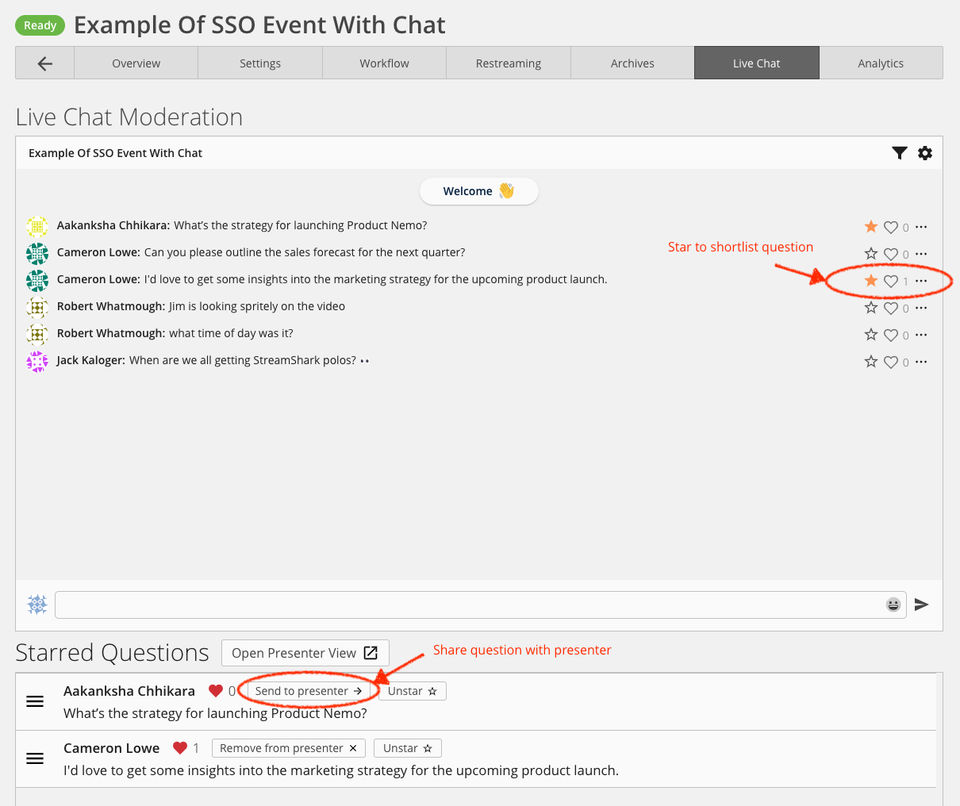Switch to the Analytics tab

880,63
